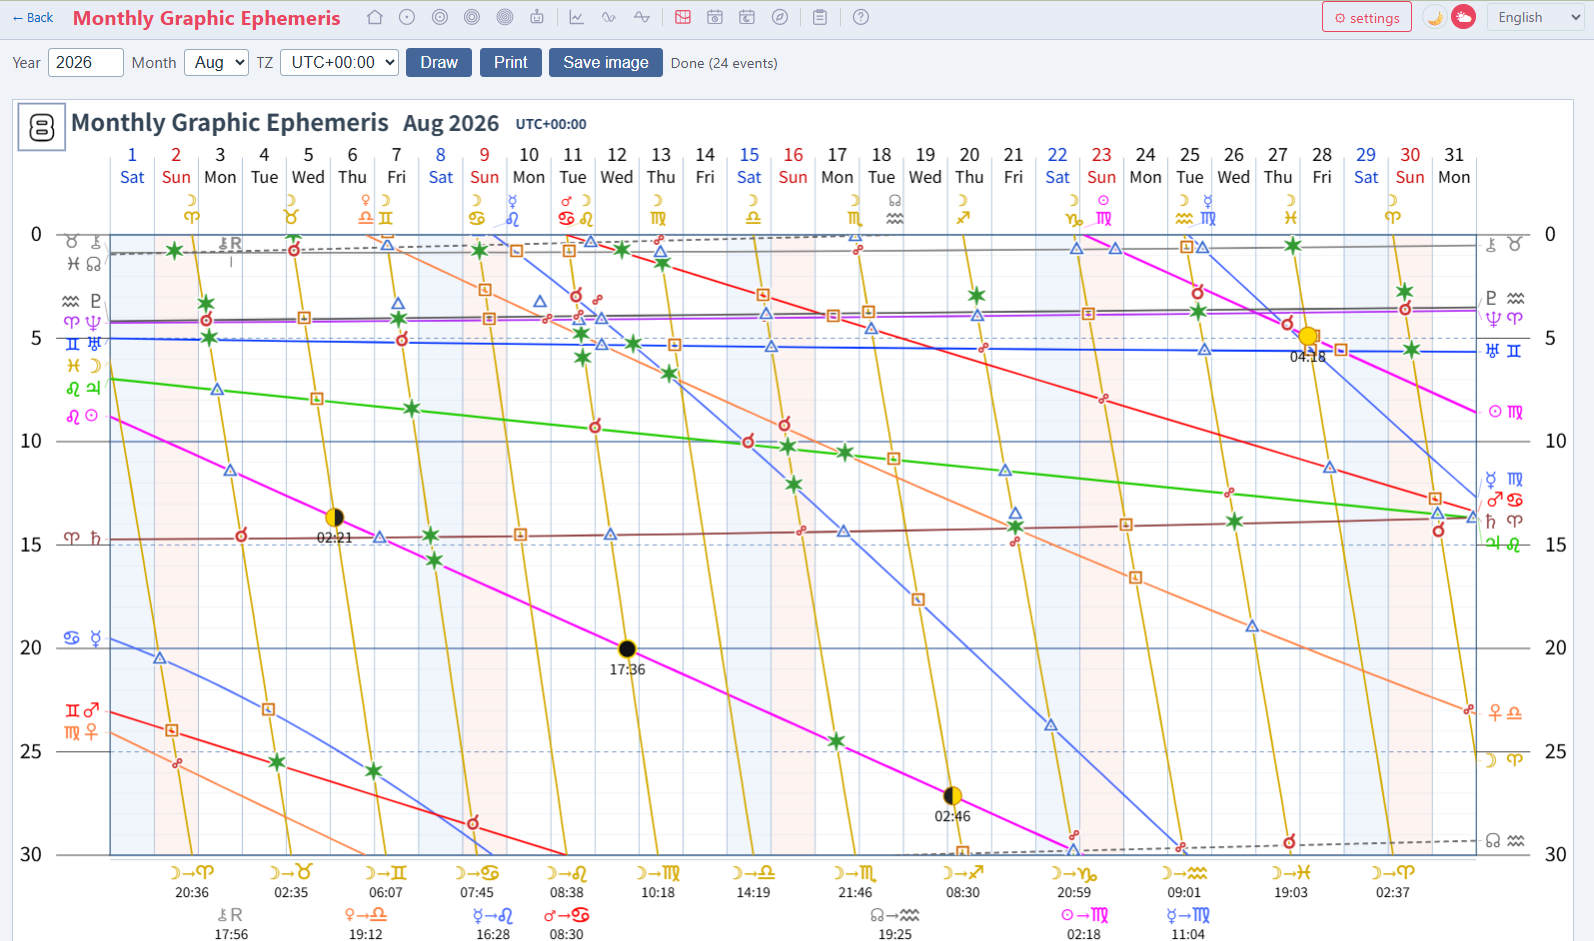Click the Moon enters Libra 14:19 label

[x=753, y=882]
